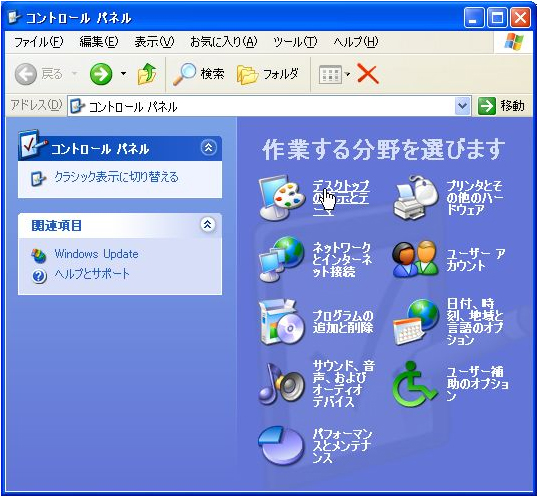Open the ユーザー アカウント people icon
Screen dimensions: 538x497
coord(416,259)
